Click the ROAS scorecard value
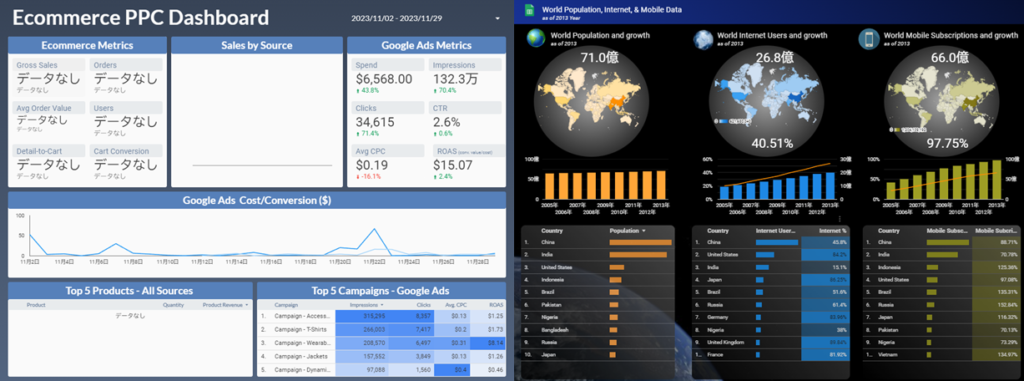Screen dimensions: 1024x381 click(x=453, y=165)
